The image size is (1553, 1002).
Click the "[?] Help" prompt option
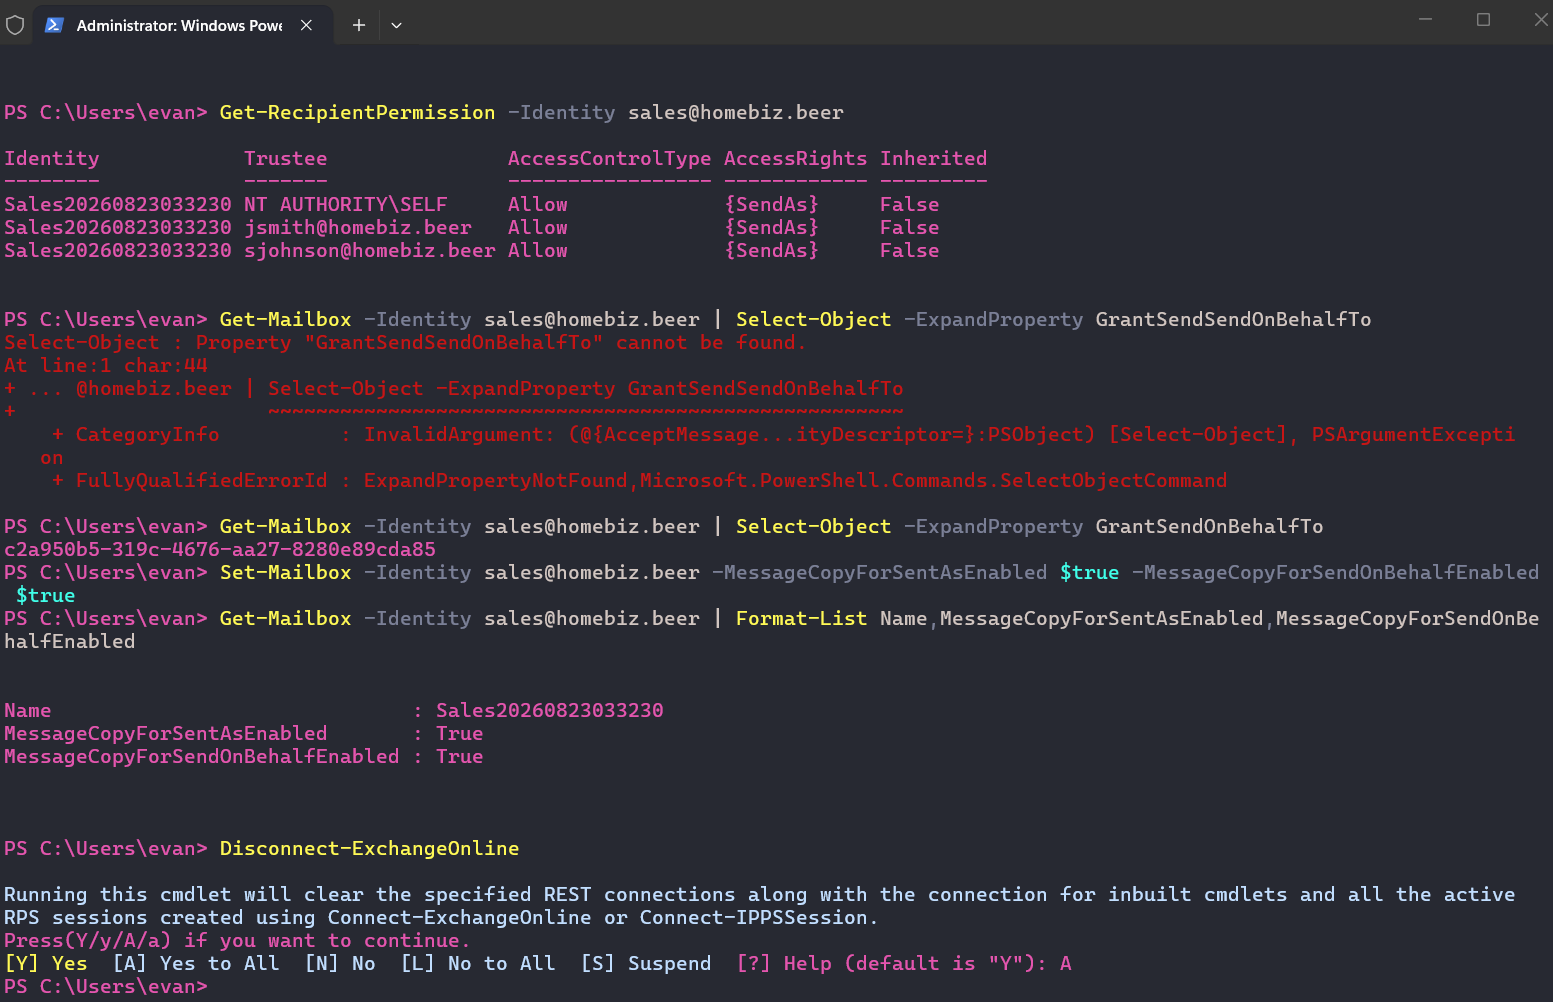point(784,964)
